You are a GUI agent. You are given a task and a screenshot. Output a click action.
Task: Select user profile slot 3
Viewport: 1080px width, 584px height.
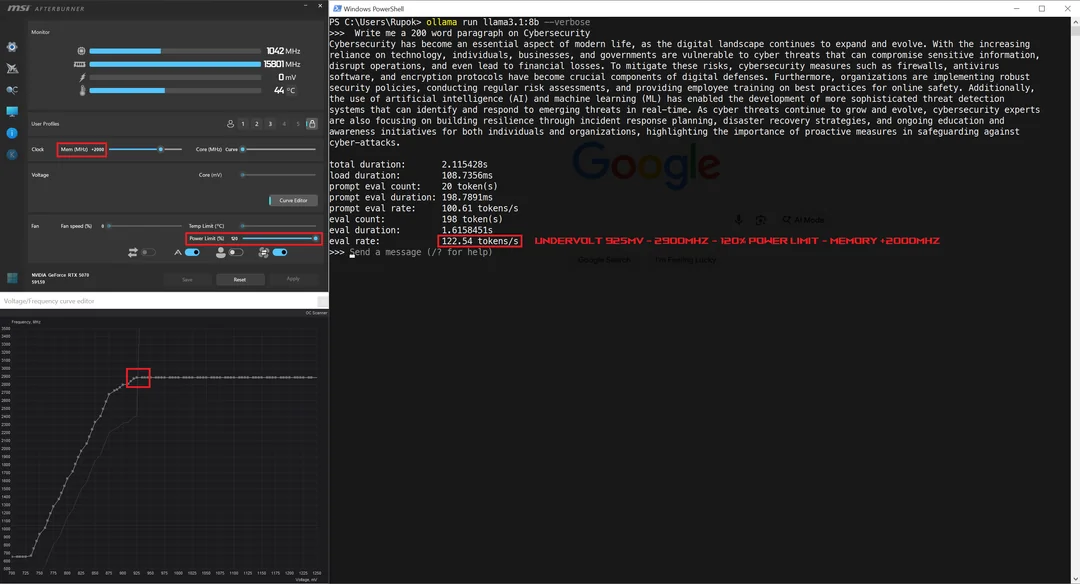[270, 124]
